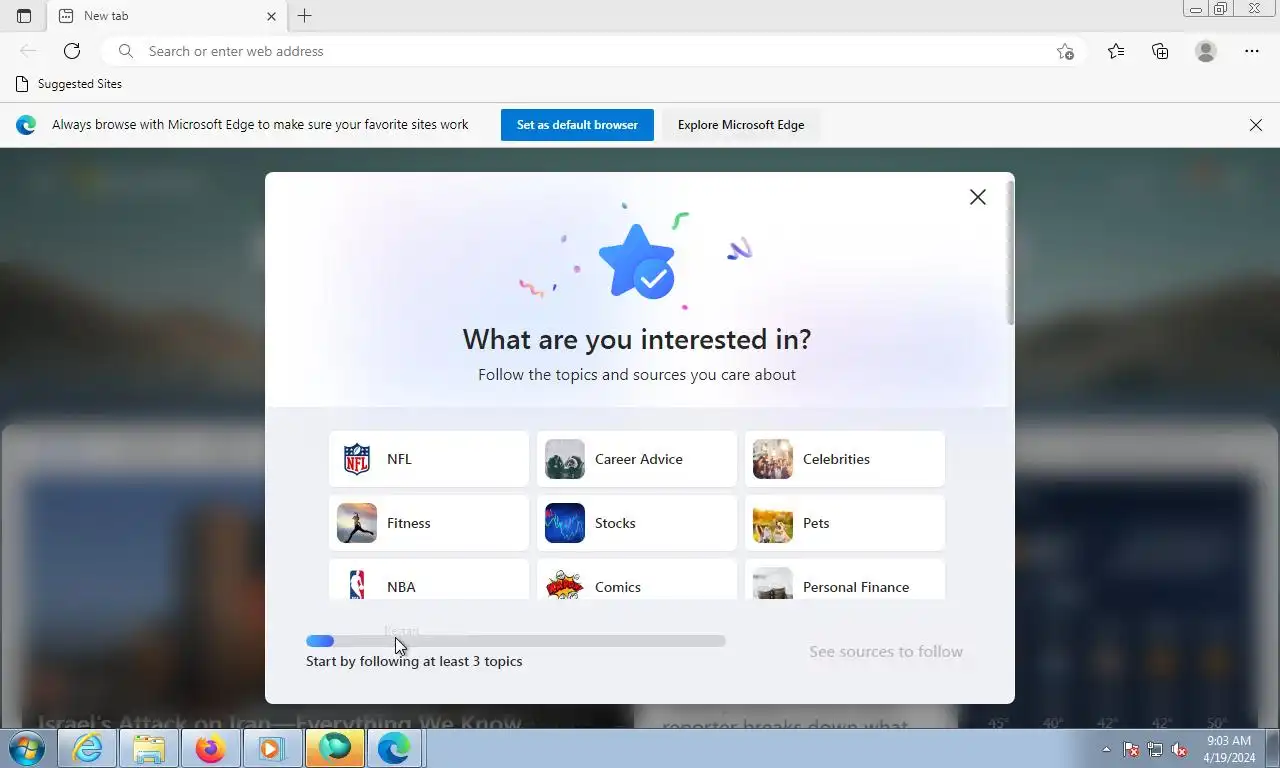Click Set as default browser button
Viewport: 1280px width, 768px height.
577,125
